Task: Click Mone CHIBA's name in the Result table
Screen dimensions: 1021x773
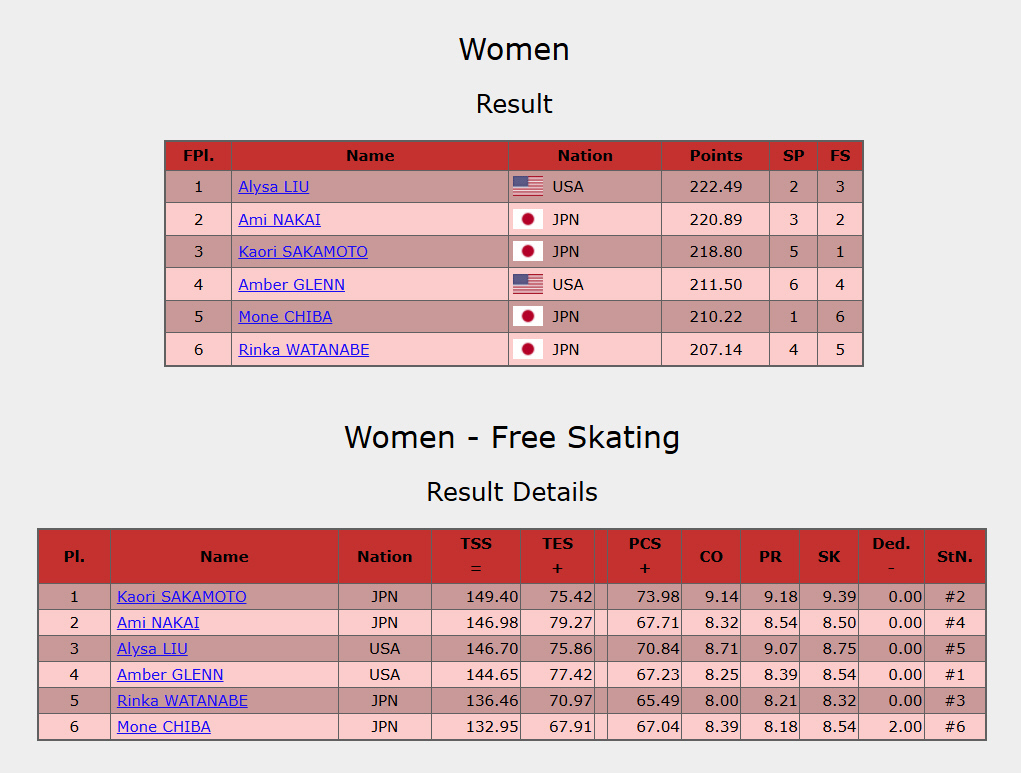Action: [x=285, y=316]
